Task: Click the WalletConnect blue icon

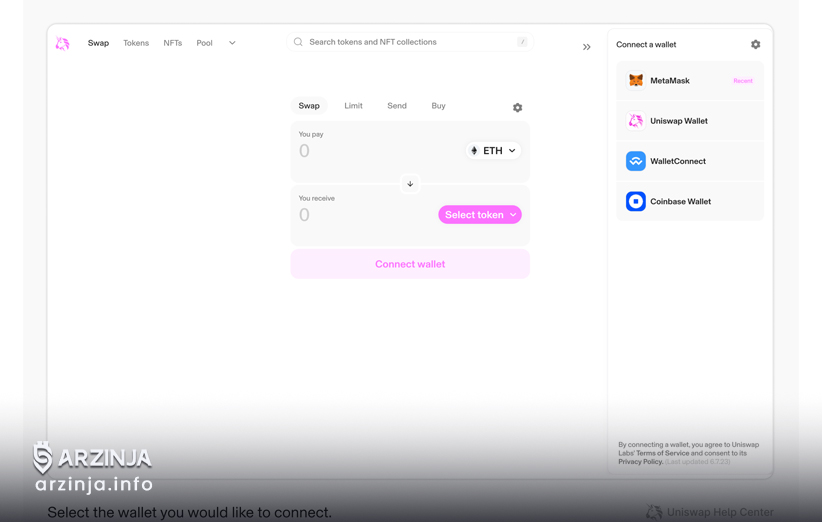Action: click(x=636, y=161)
